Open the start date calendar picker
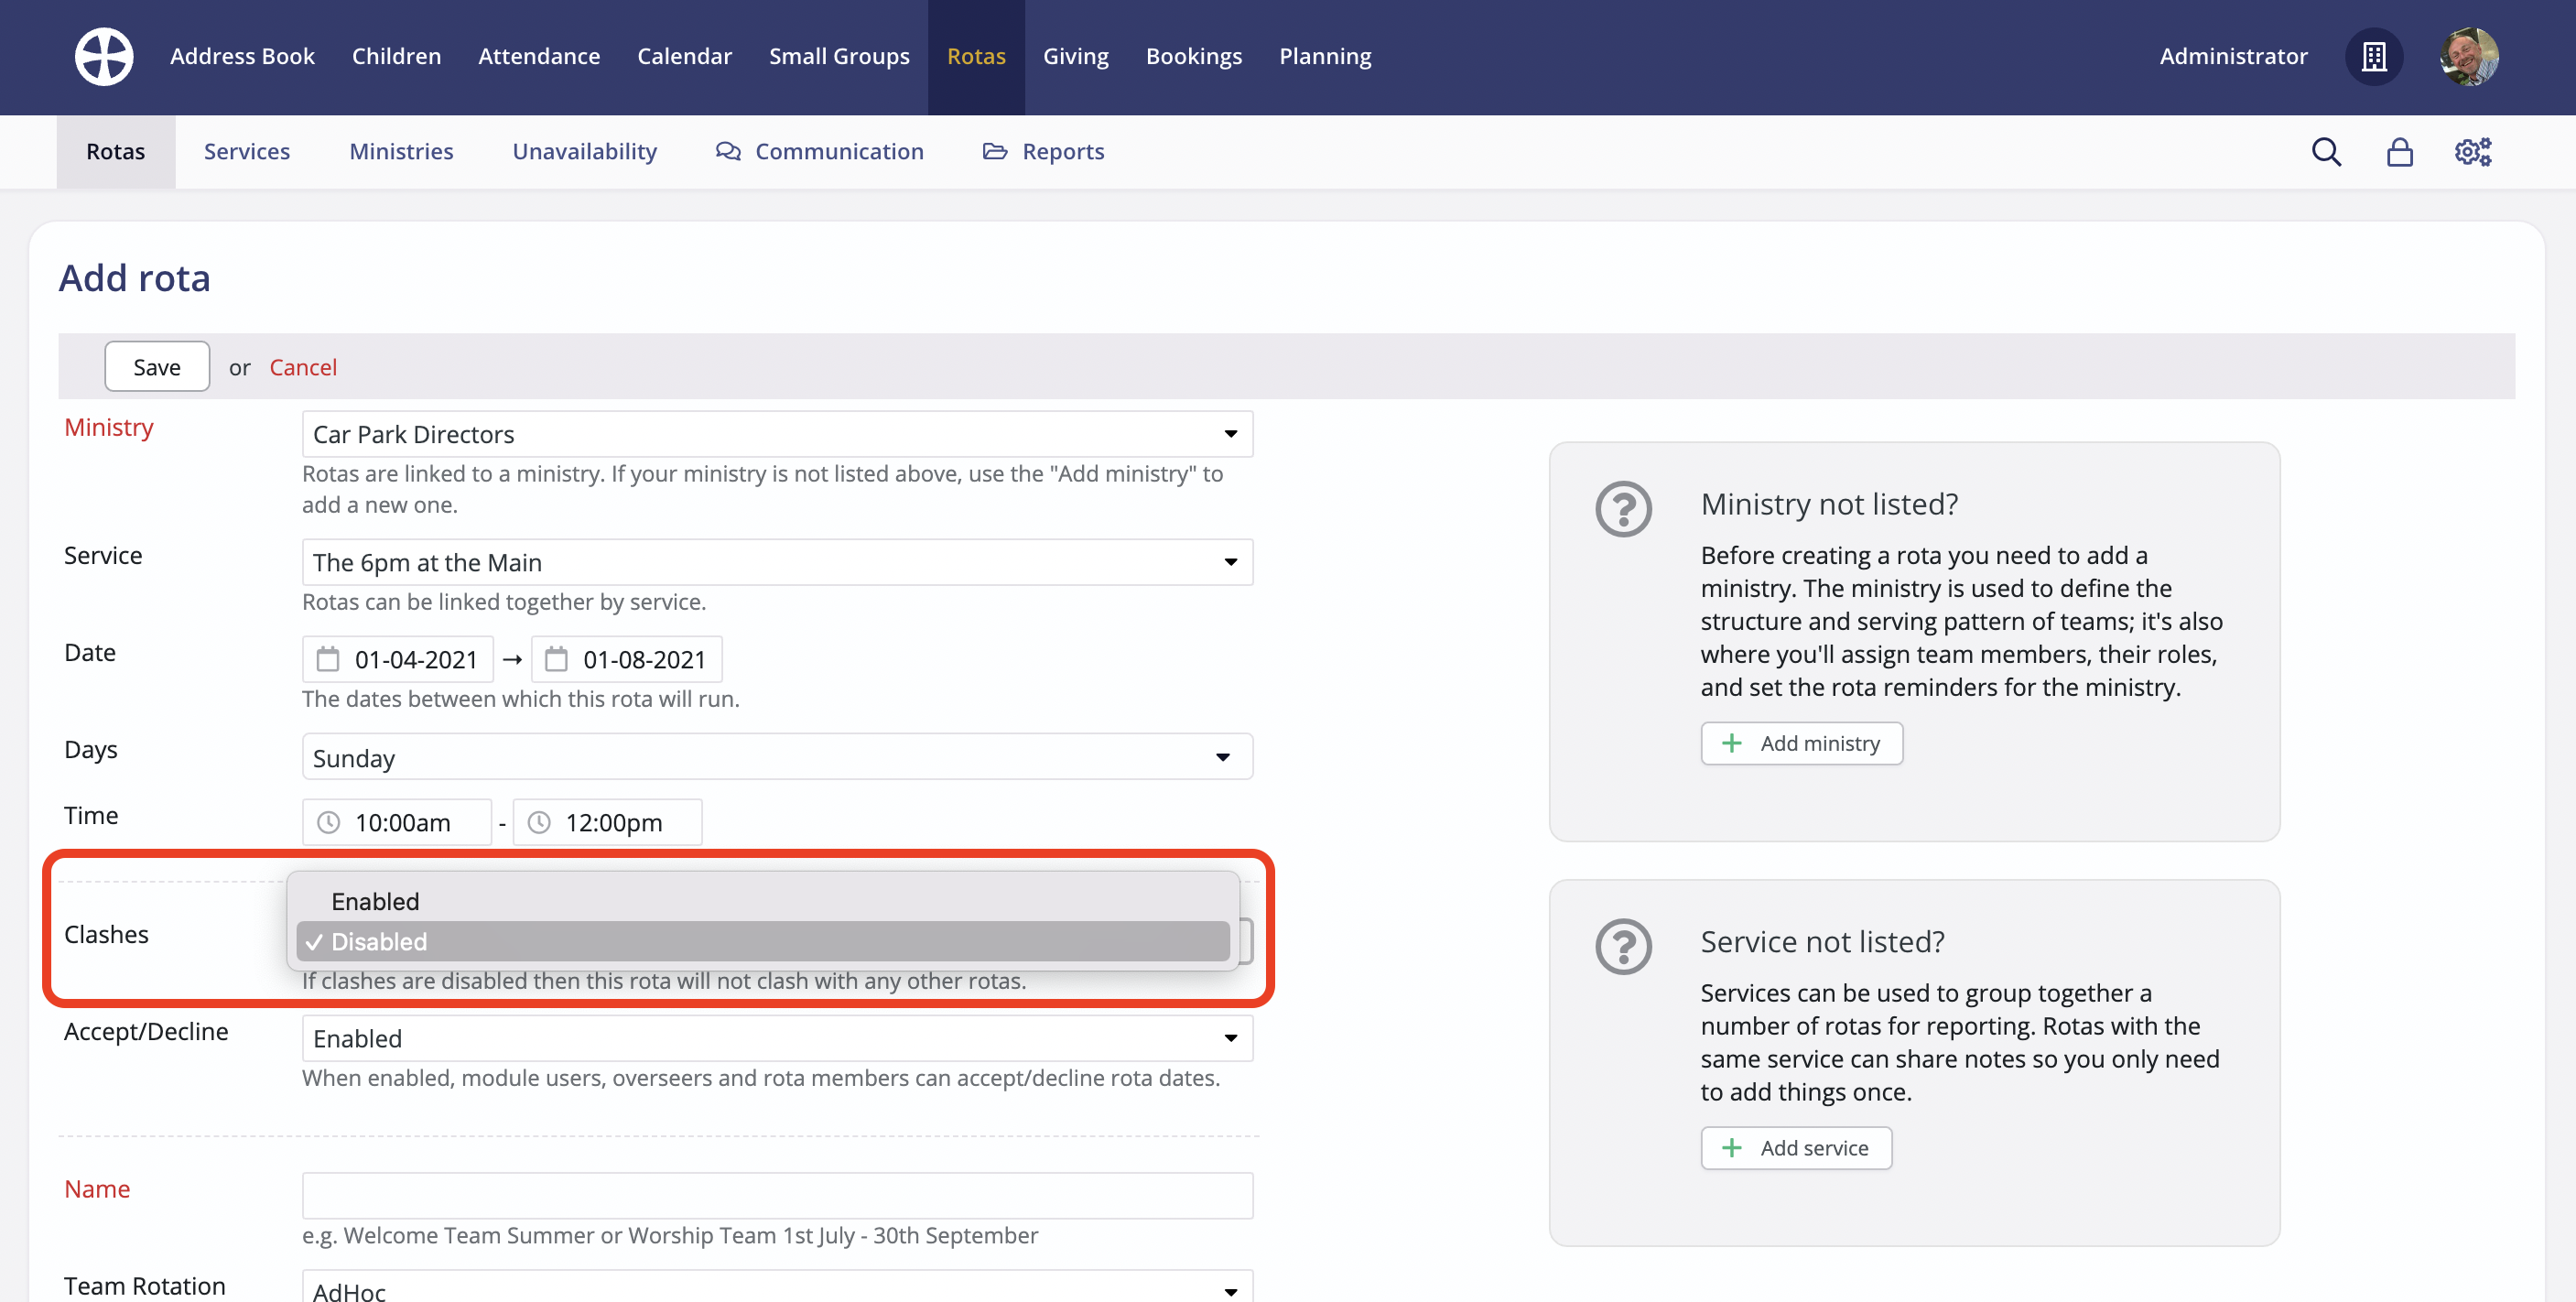Screen dimensions: 2576x1302 pos(328,658)
